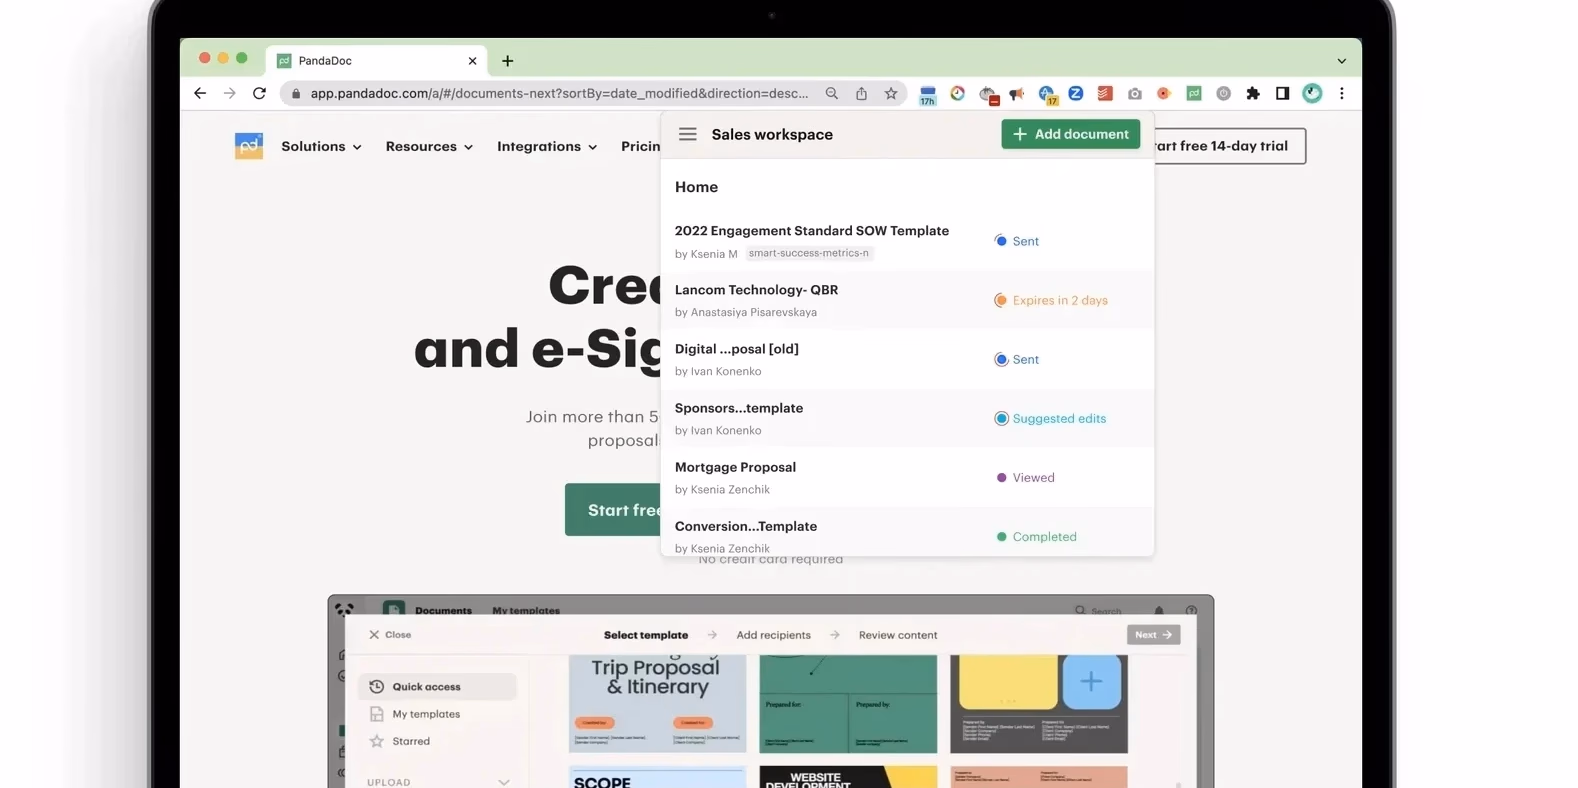This screenshot has width=1578, height=788.
Task: Toggle the browser side panel icon
Action: point(1282,93)
